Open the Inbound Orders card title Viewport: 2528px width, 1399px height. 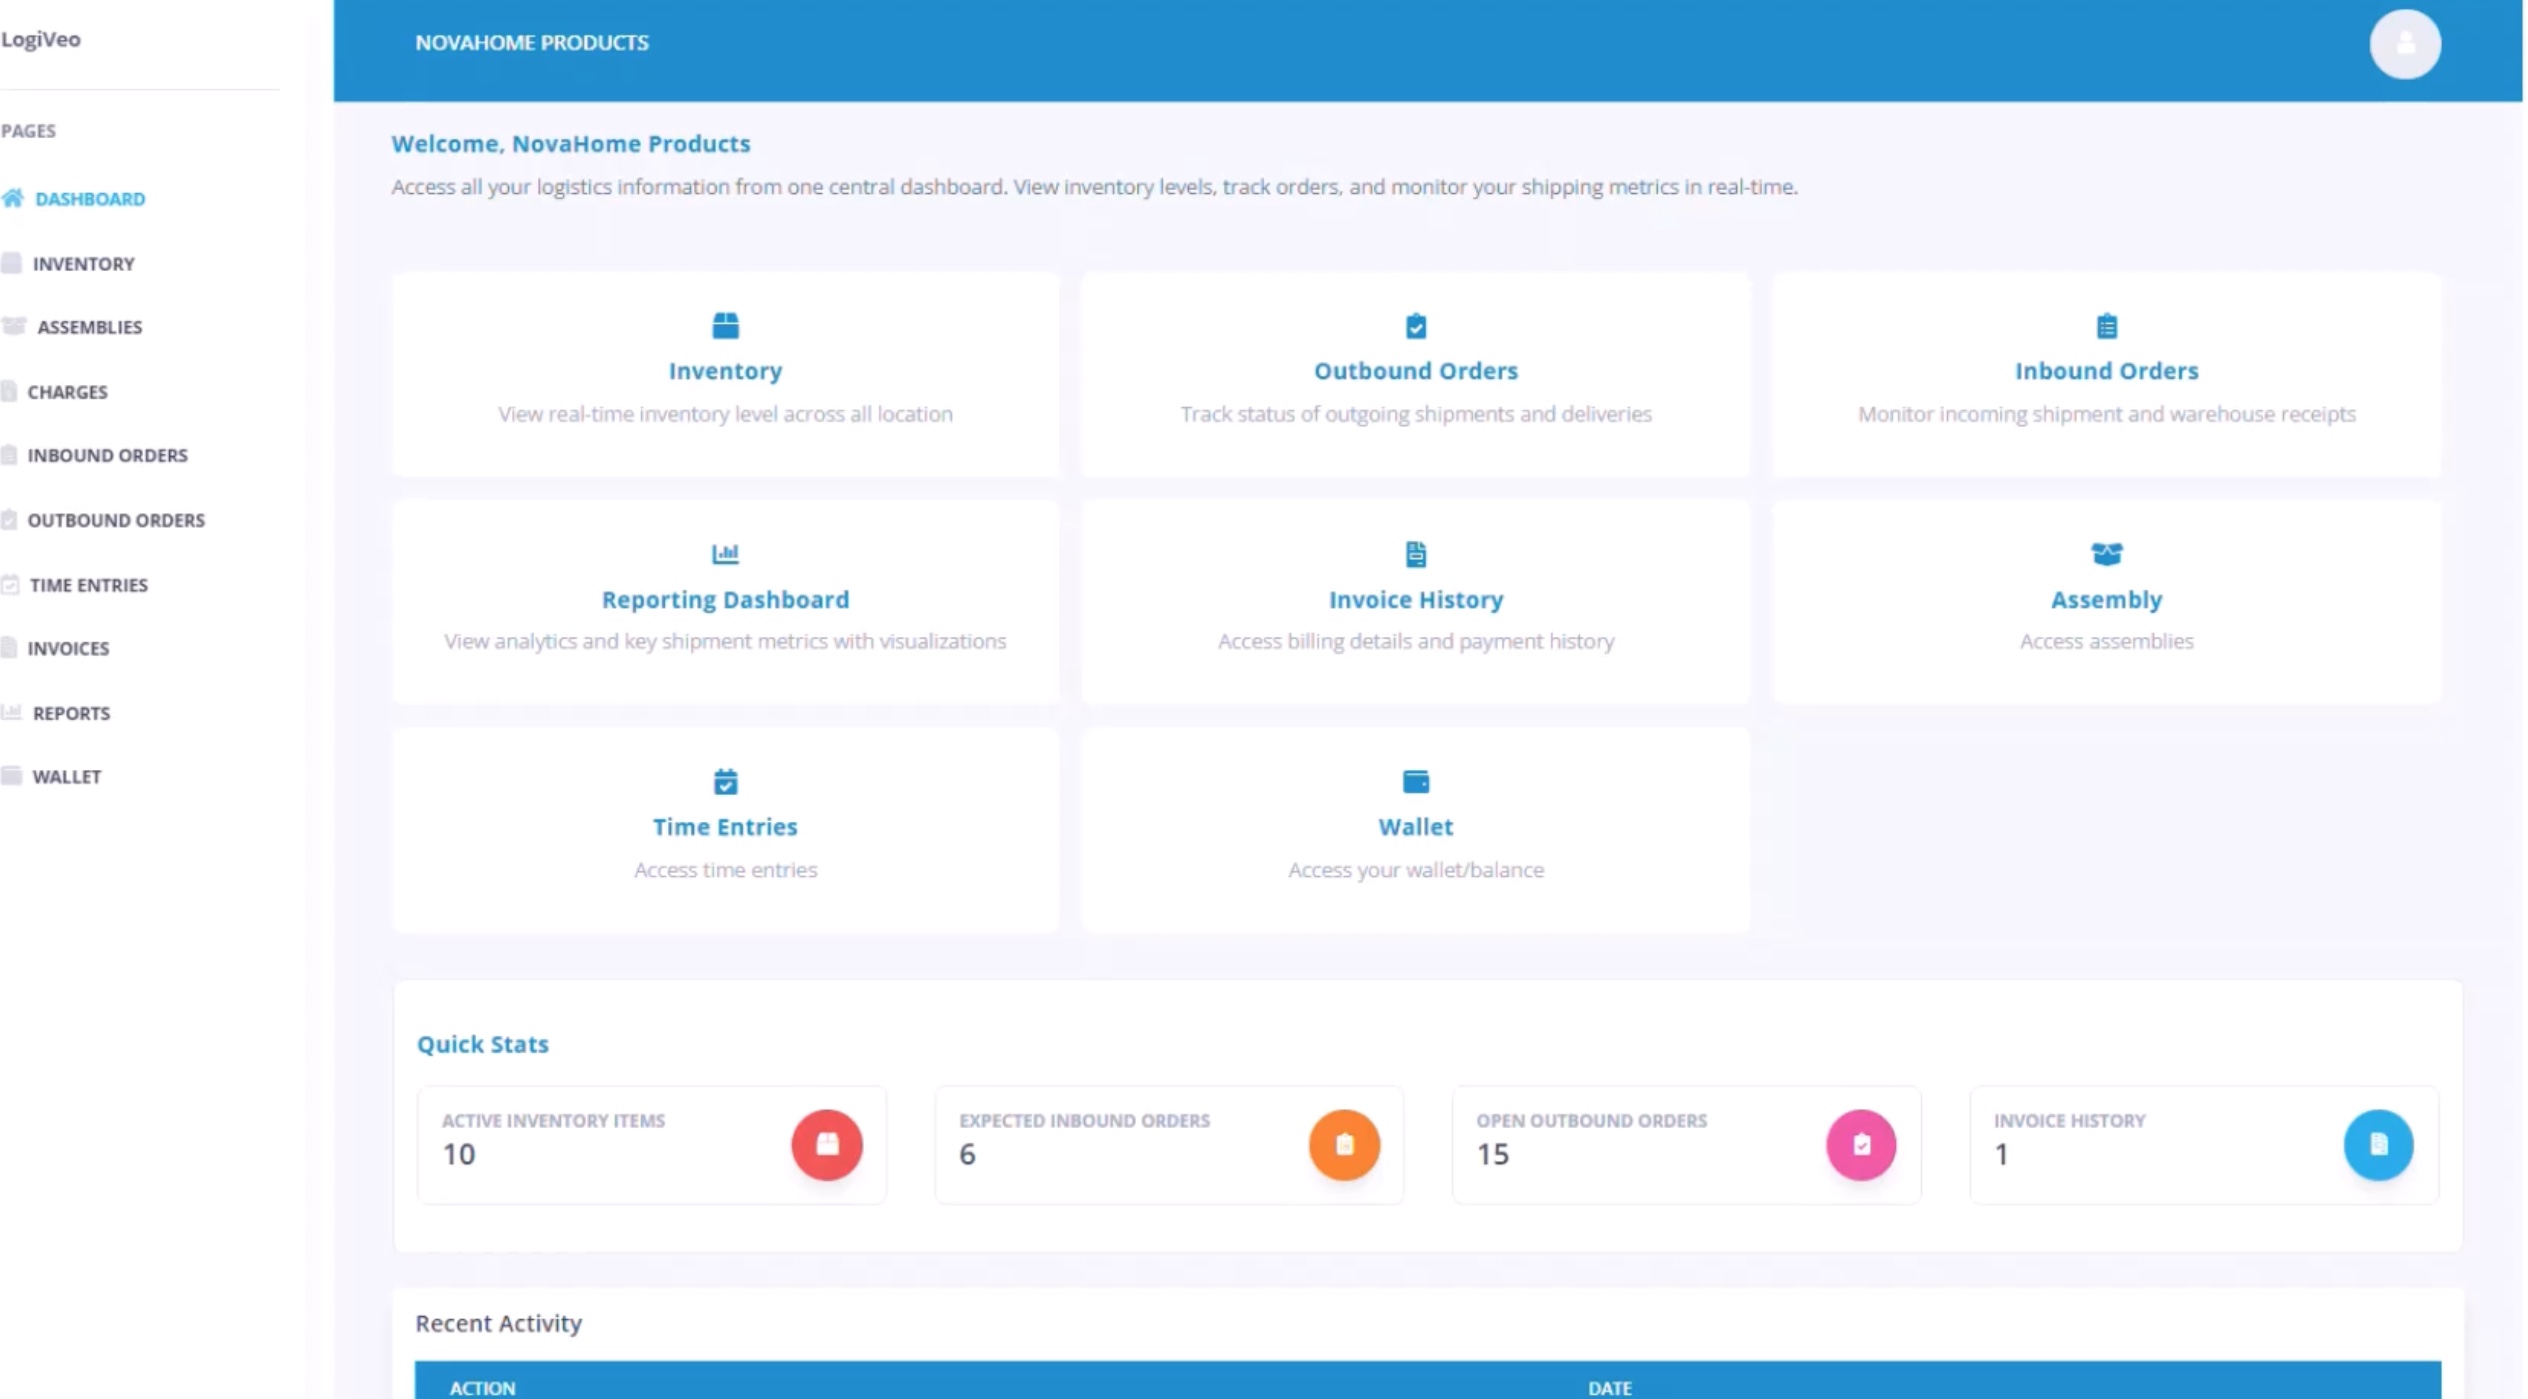2105,370
